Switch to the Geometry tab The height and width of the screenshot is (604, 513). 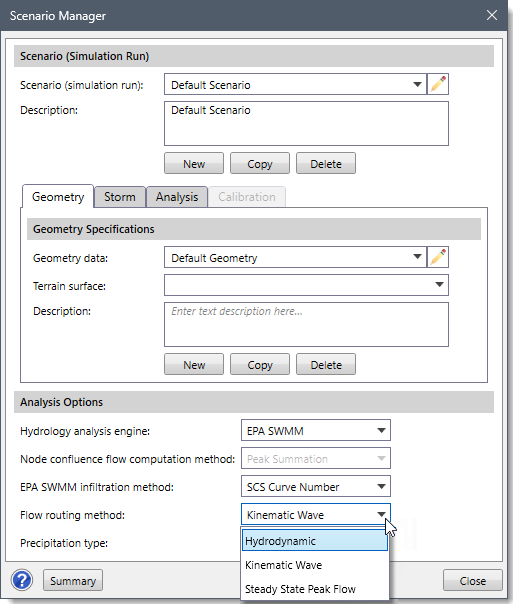[58, 197]
